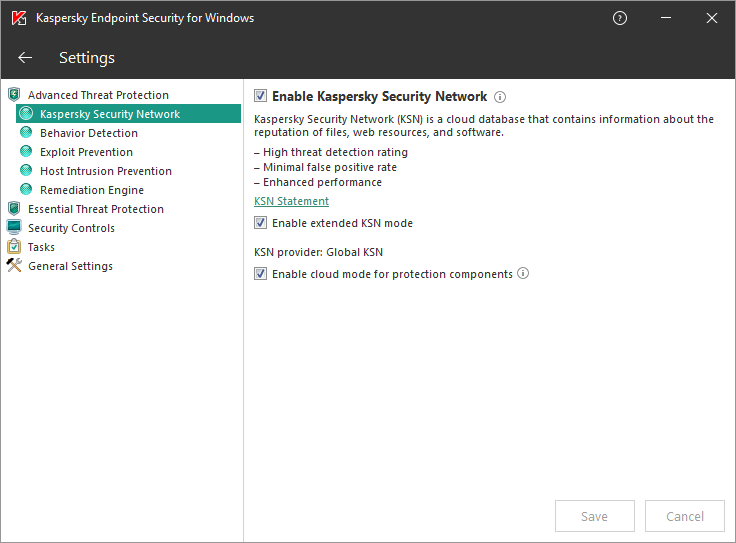Click the Essential Threat Protection shield icon

click(x=14, y=208)
